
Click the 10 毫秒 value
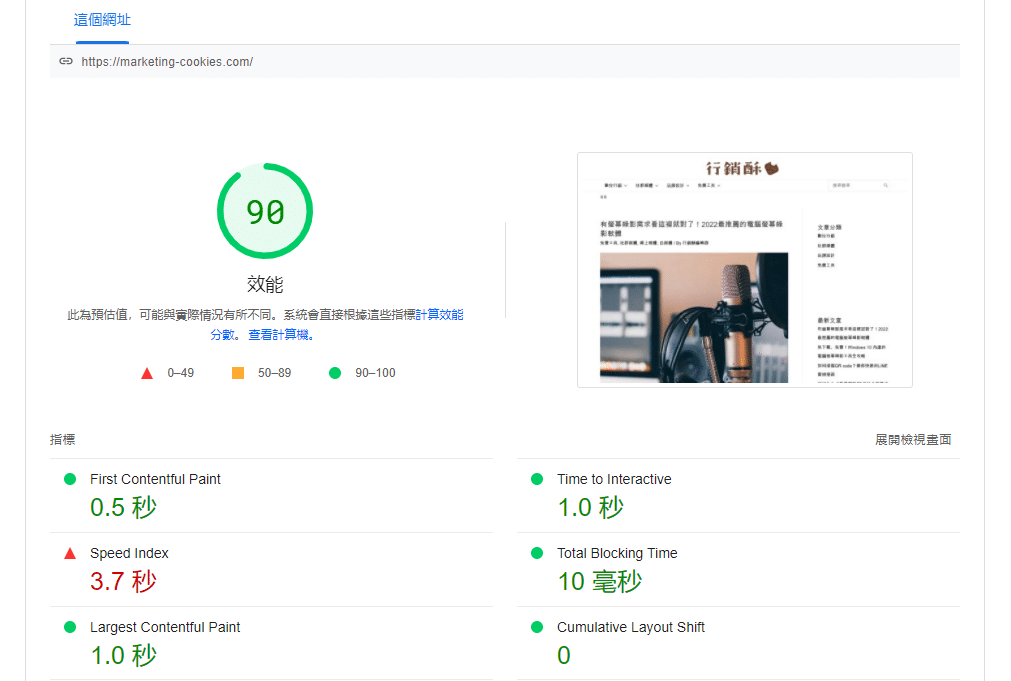click(600, 582)
